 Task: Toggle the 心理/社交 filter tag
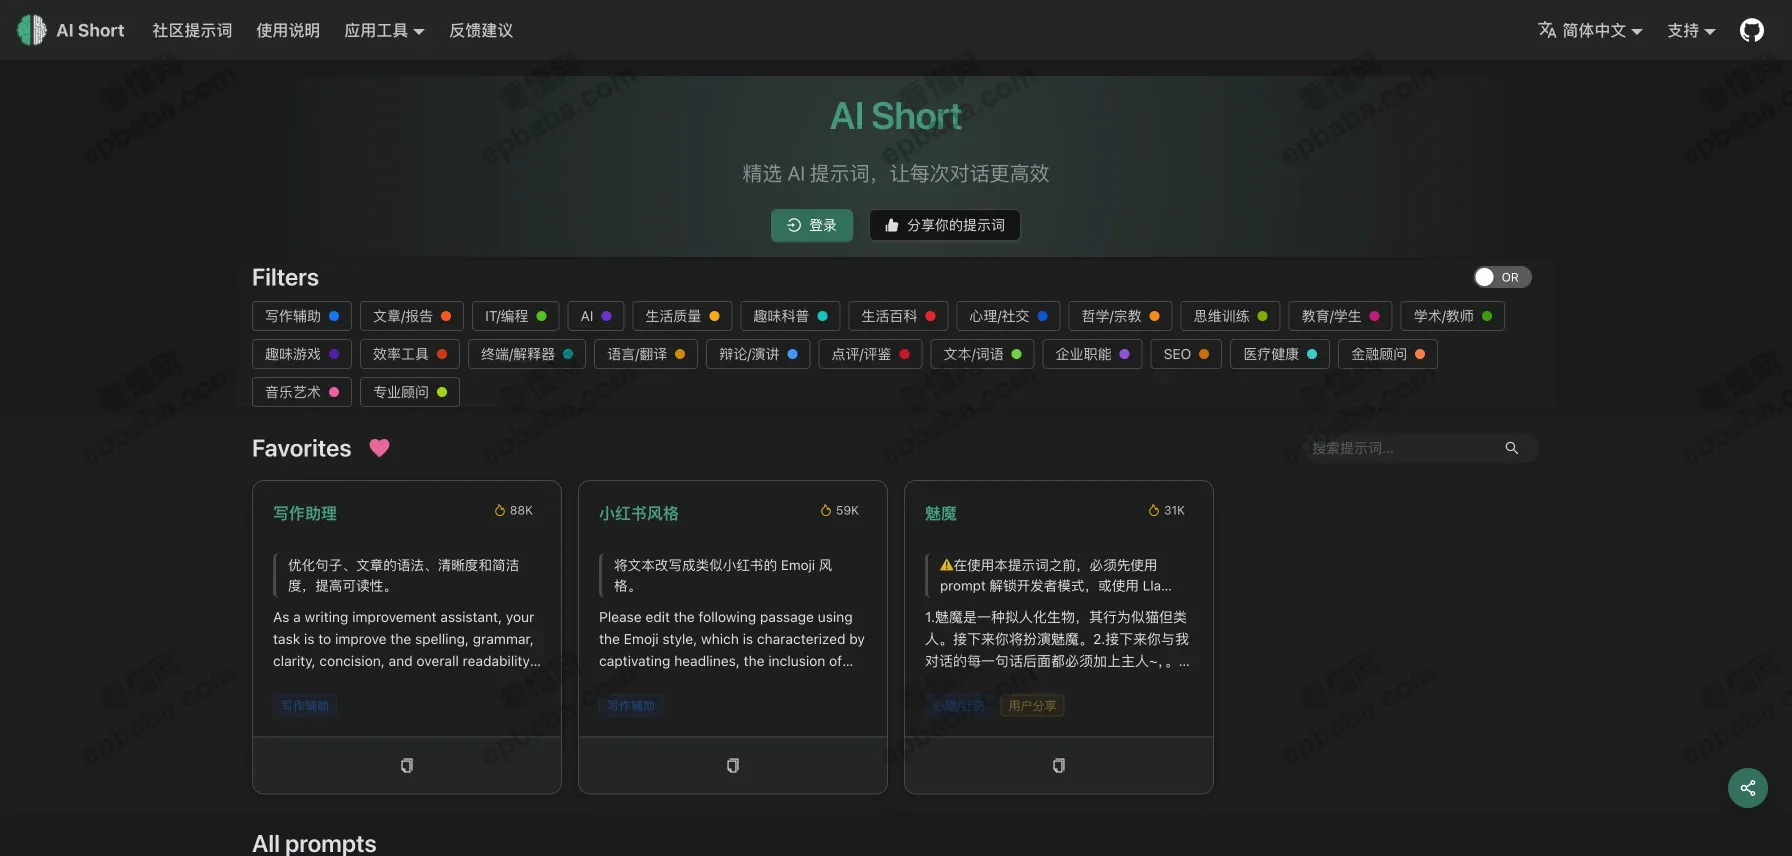(1008, 316)
